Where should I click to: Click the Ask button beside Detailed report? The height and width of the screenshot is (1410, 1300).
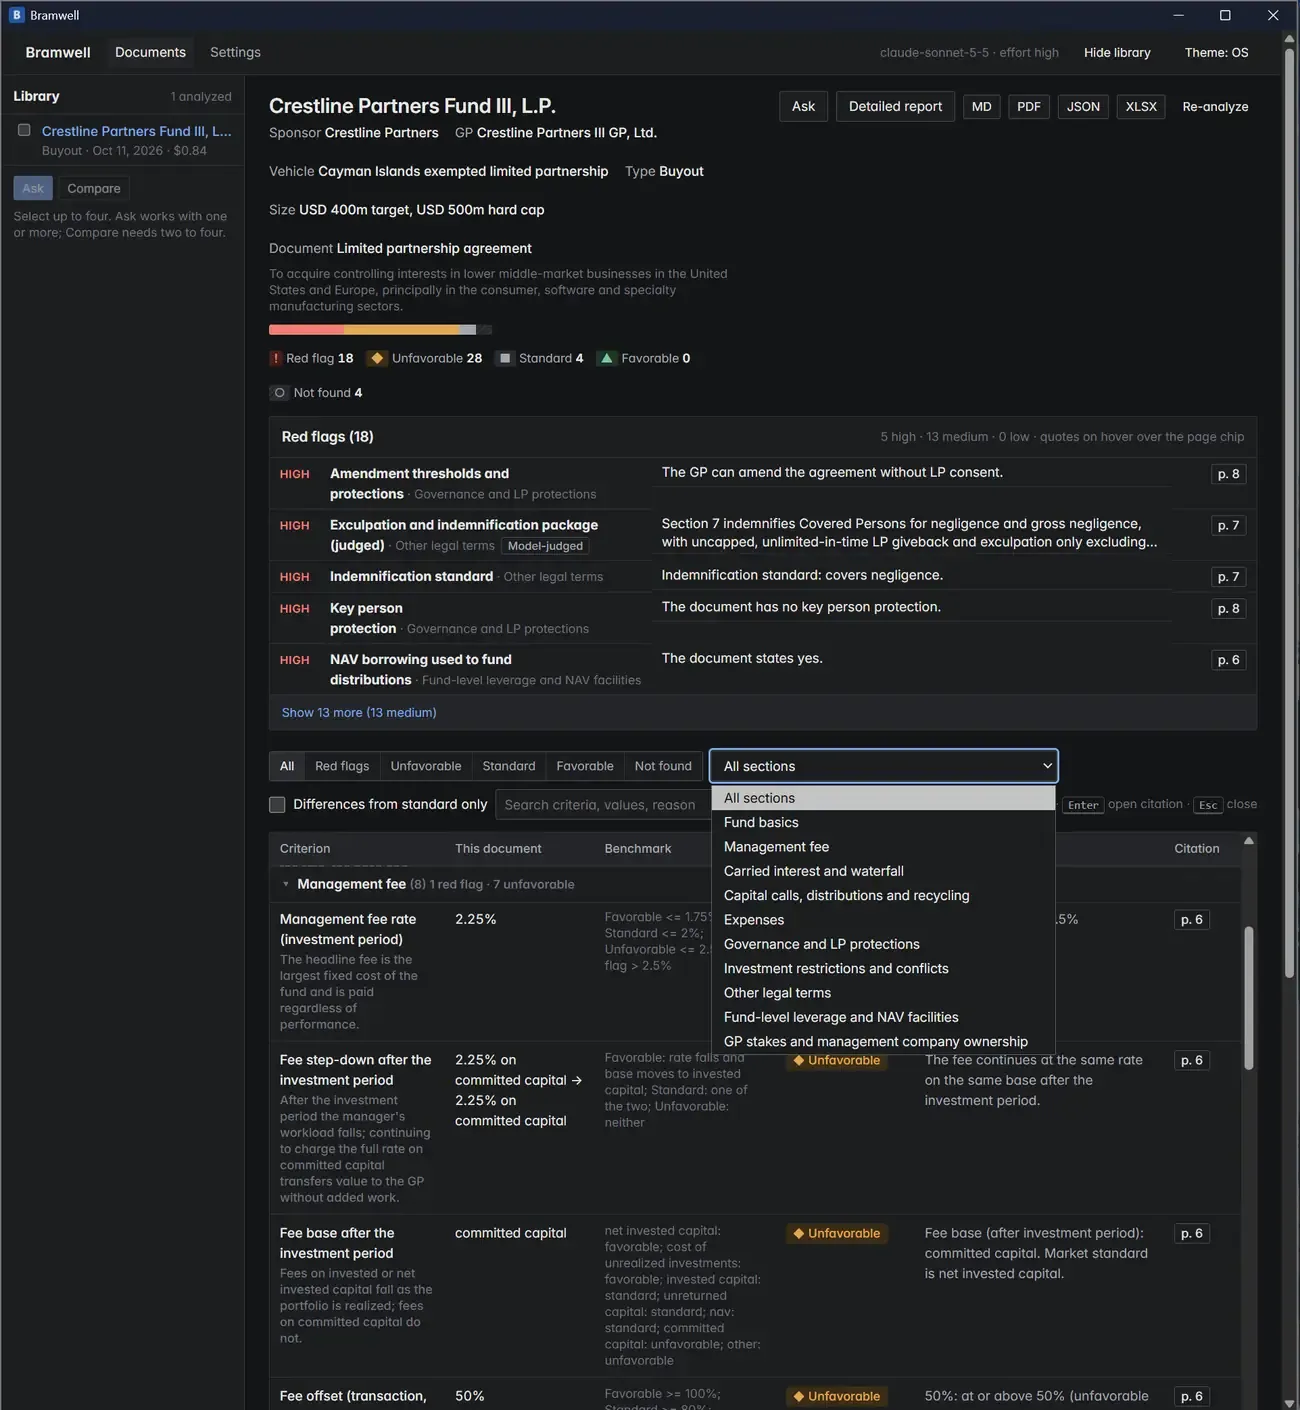click(x=803, y=107)
